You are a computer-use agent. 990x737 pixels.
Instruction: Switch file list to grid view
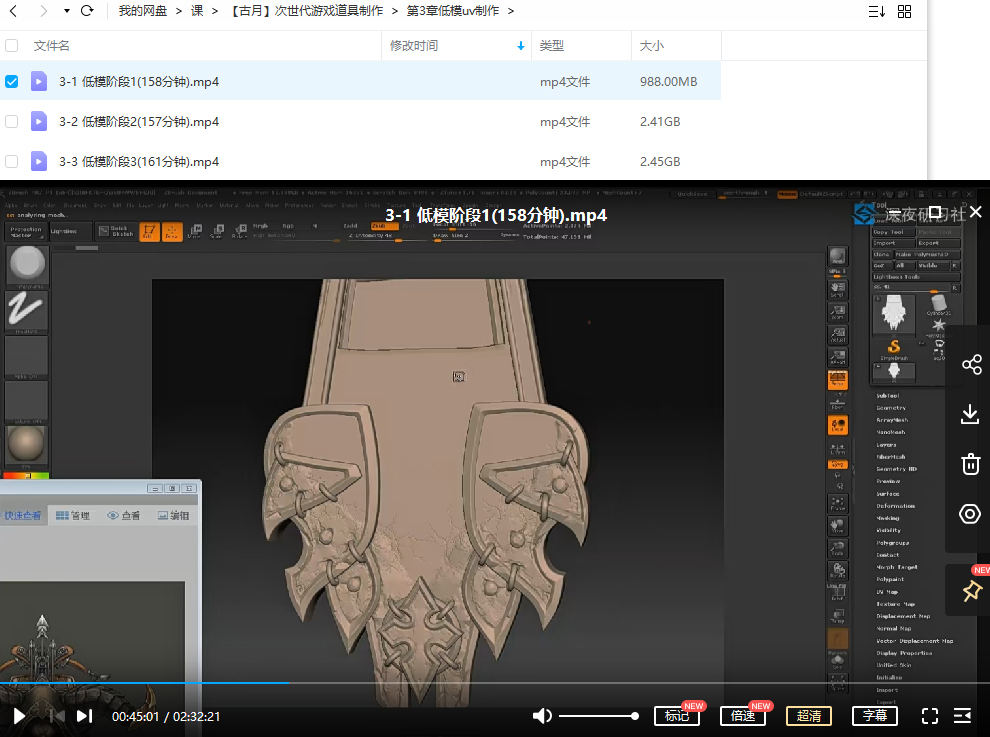coord(905,12)
